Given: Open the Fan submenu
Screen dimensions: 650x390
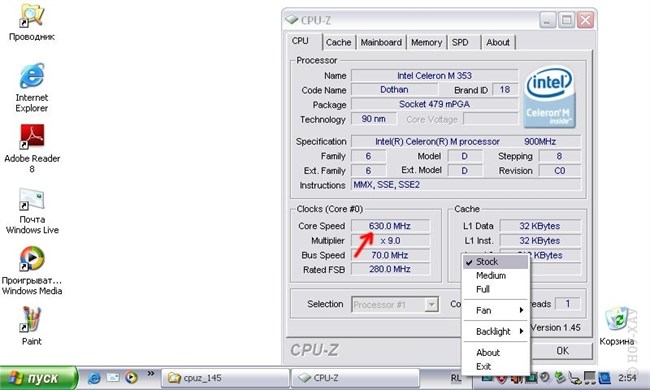Looking at the screenshot, I should (x=496, y=310).
